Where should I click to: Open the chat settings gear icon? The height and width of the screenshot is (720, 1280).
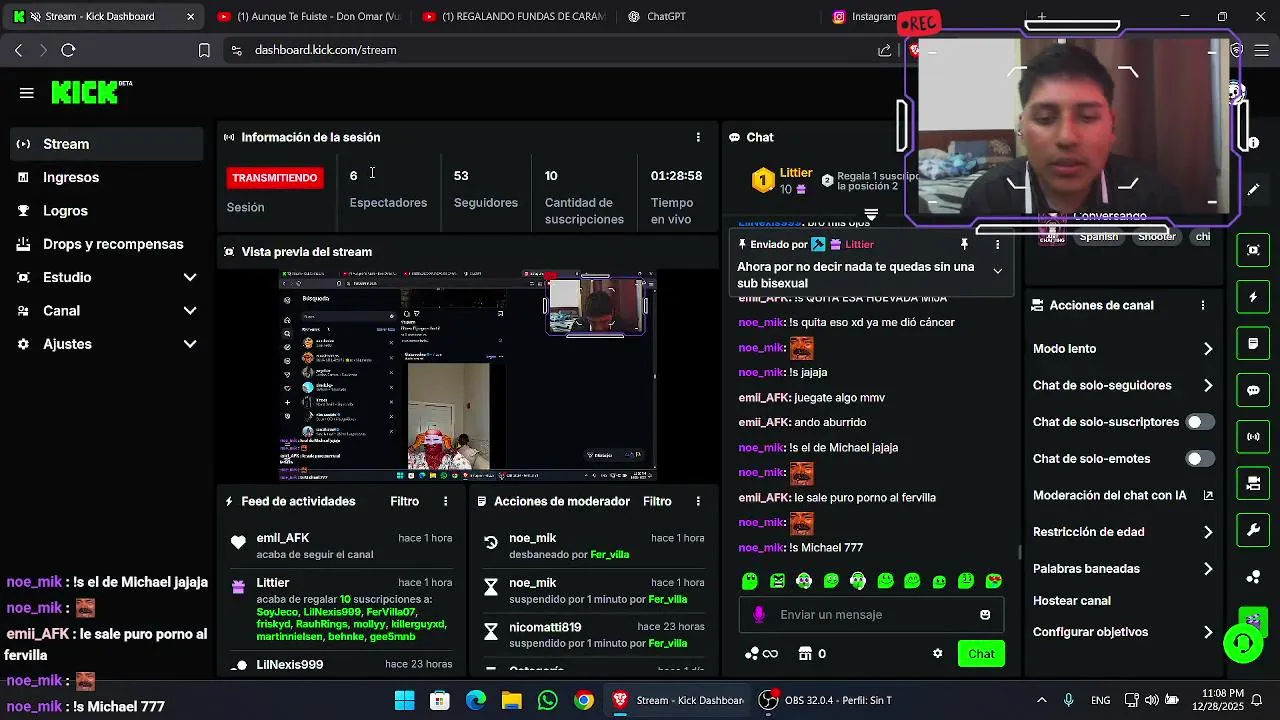(x=937, y=654)
